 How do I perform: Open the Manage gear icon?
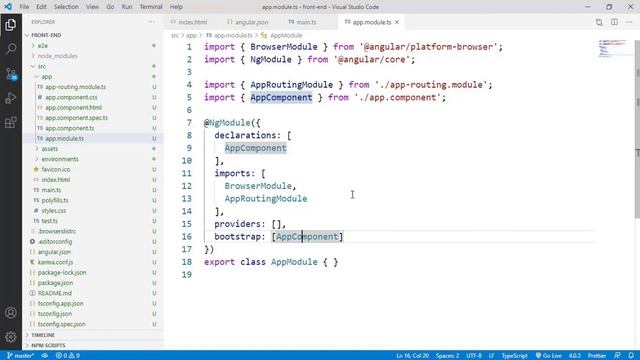(x=11, y=337)
